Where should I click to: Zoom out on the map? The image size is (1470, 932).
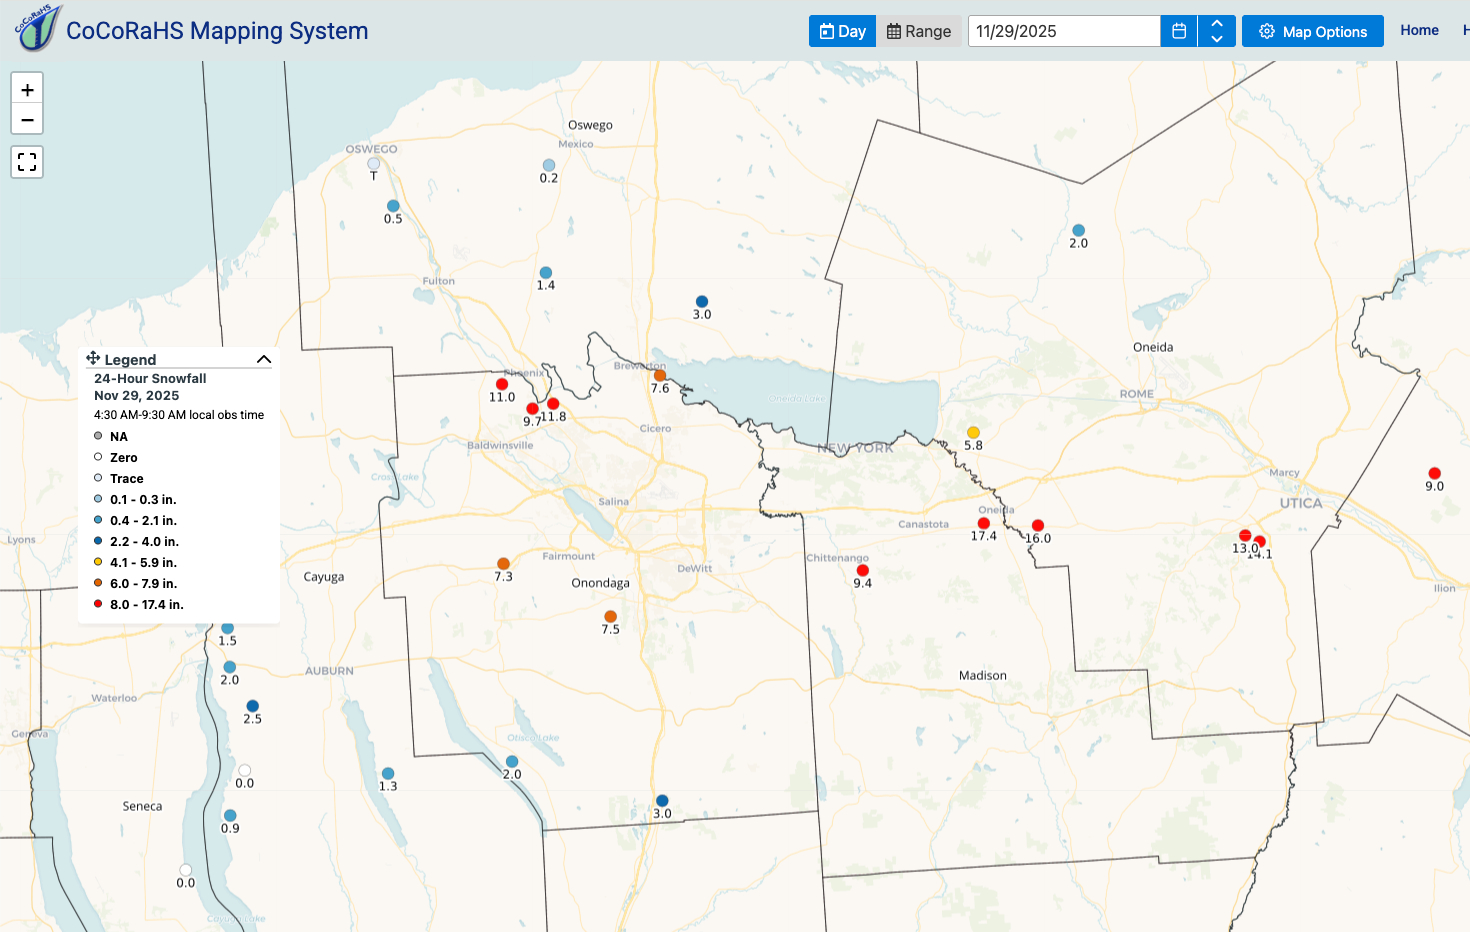tap(27, 120)
